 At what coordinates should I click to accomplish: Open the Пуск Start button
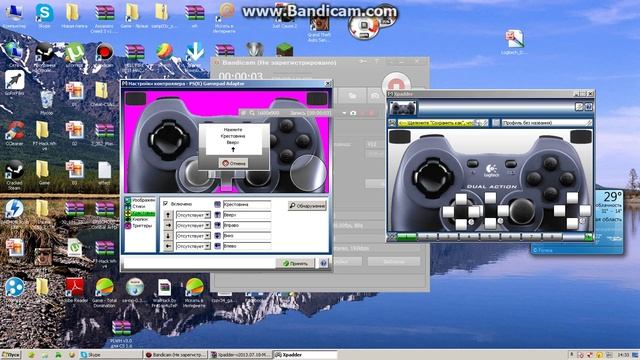point(11,355)
